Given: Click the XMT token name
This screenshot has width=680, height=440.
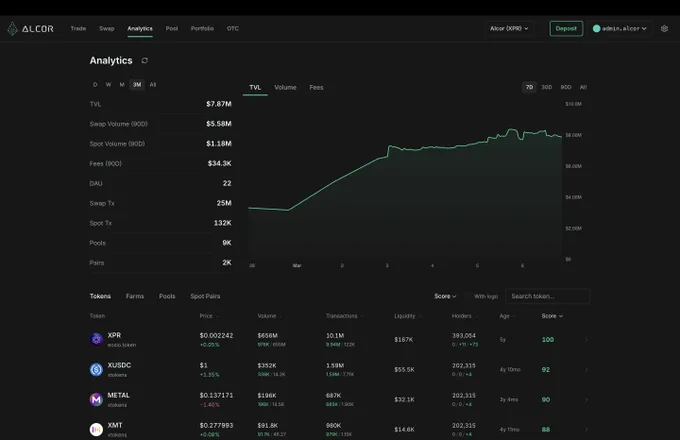Looking at the screenshot, I should coord(115,425).
